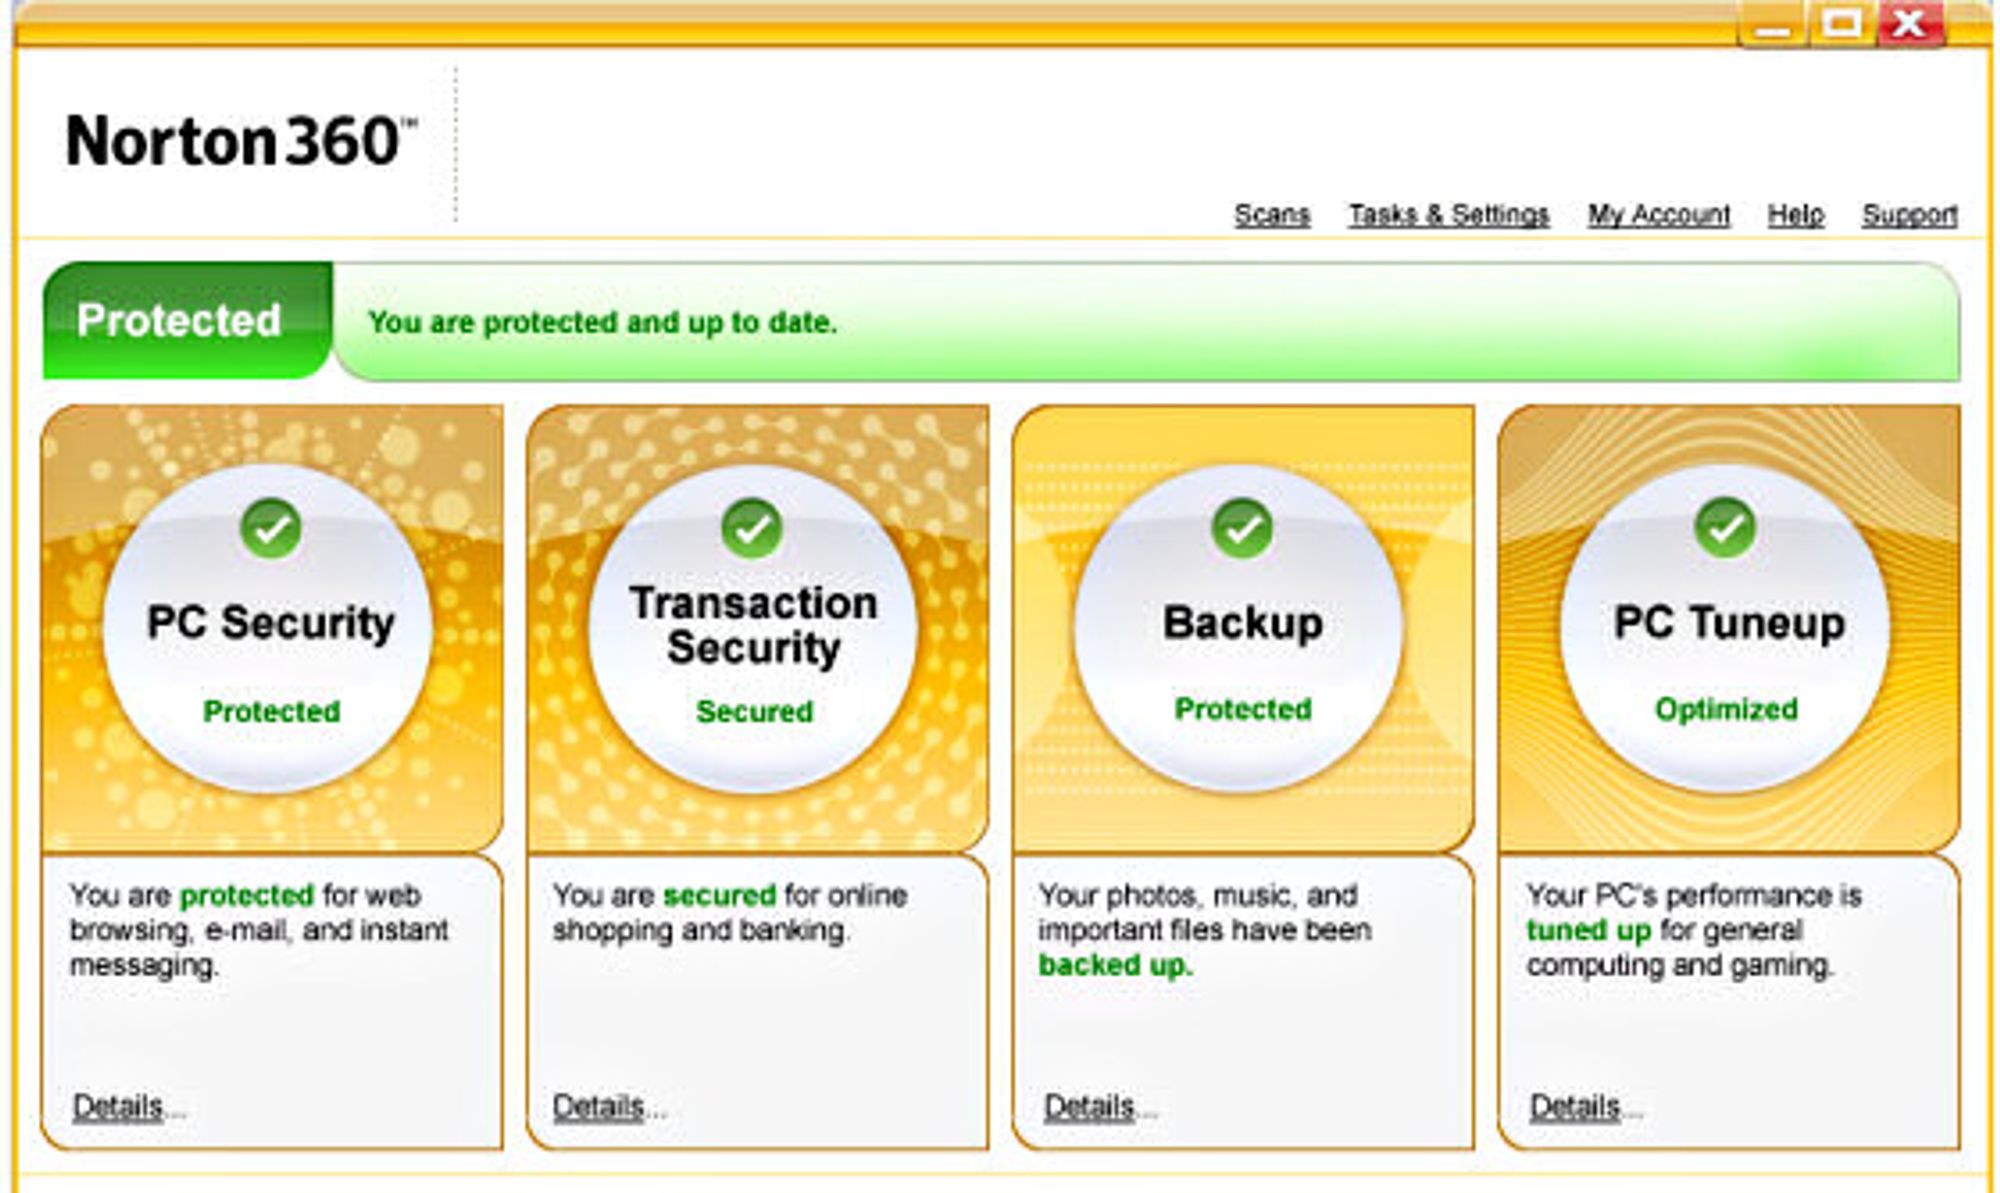This screenshot has height=1193, width=2000.
Task: Click the green Protected status badge
Action: pyautogui.click(x=188, y=320)
